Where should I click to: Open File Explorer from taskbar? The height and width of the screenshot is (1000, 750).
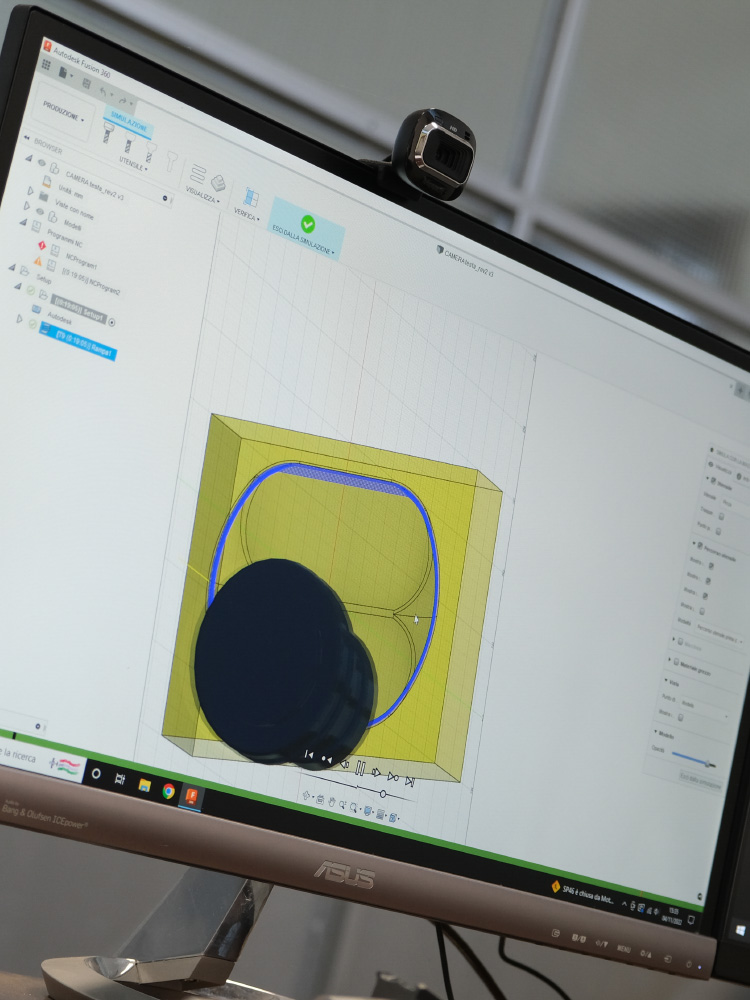tap(144, 784)
